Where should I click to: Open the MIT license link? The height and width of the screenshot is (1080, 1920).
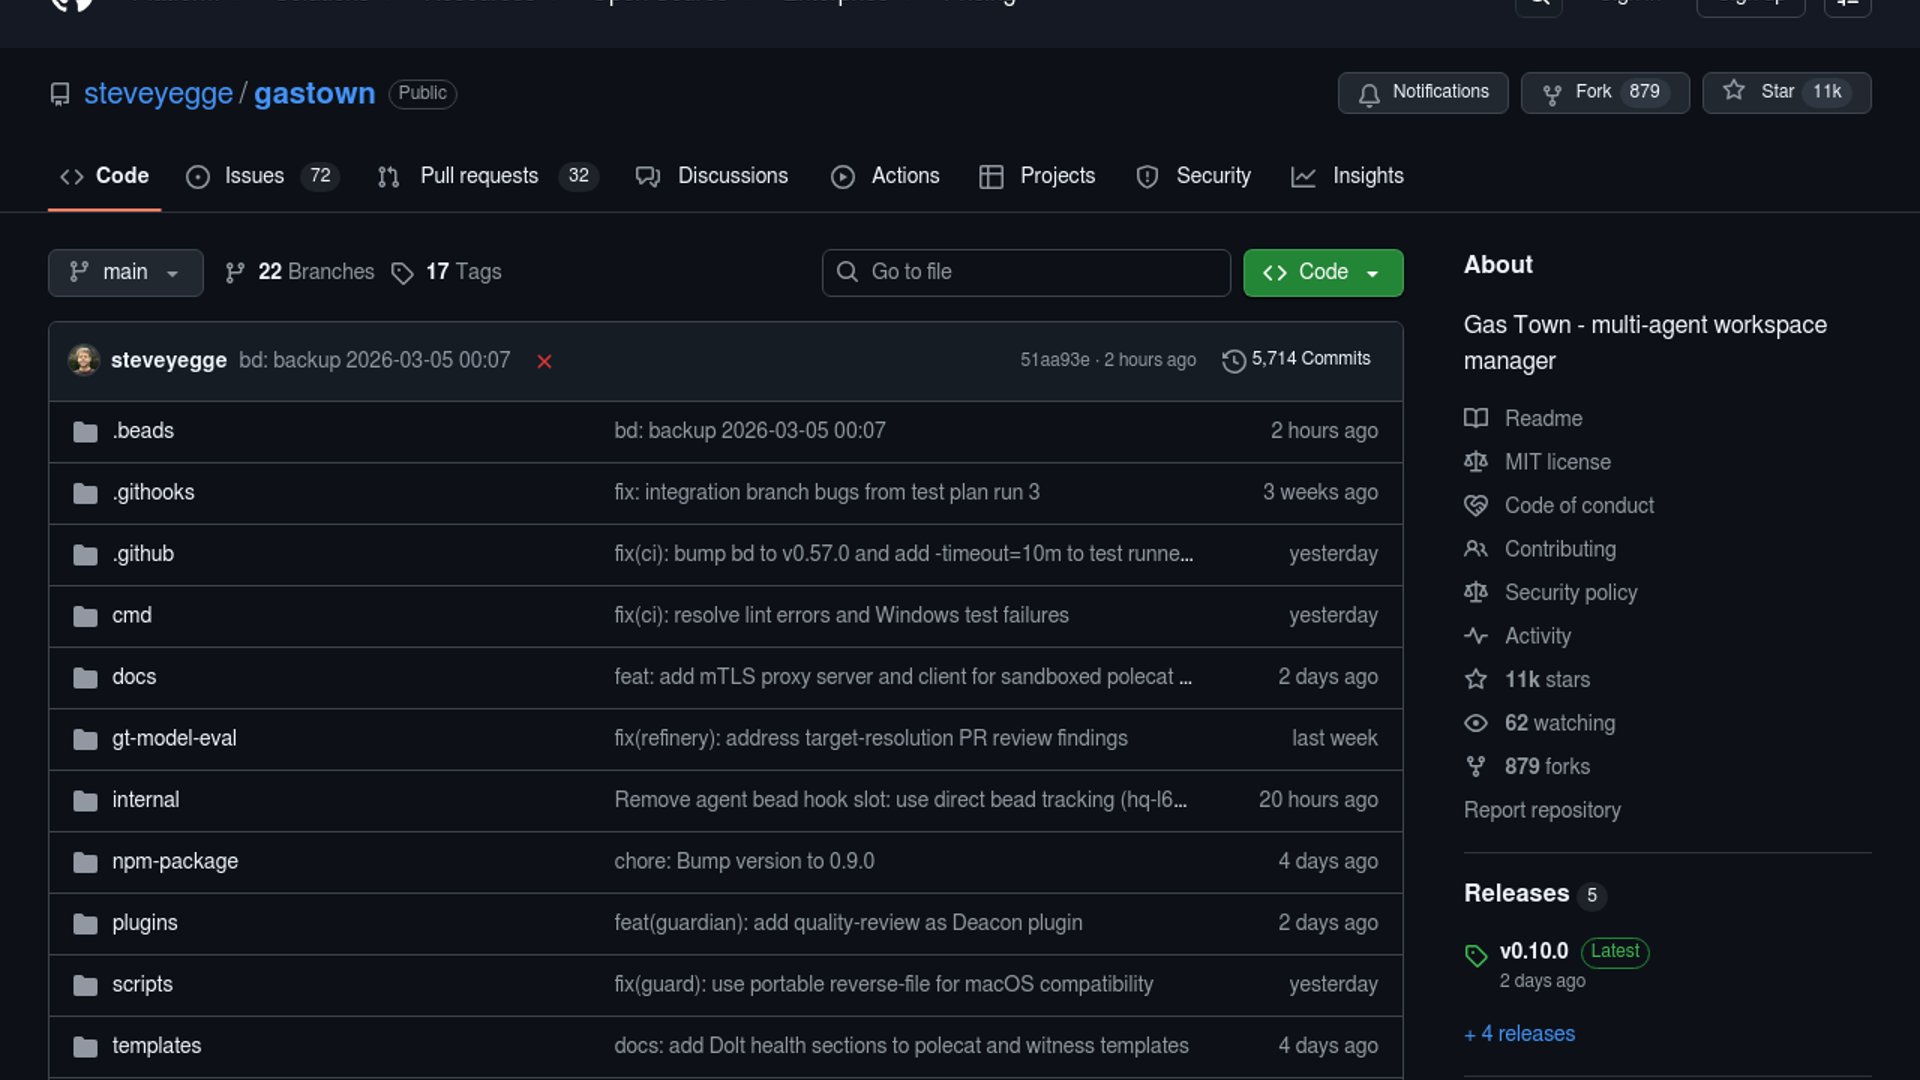coord(1557,462)
